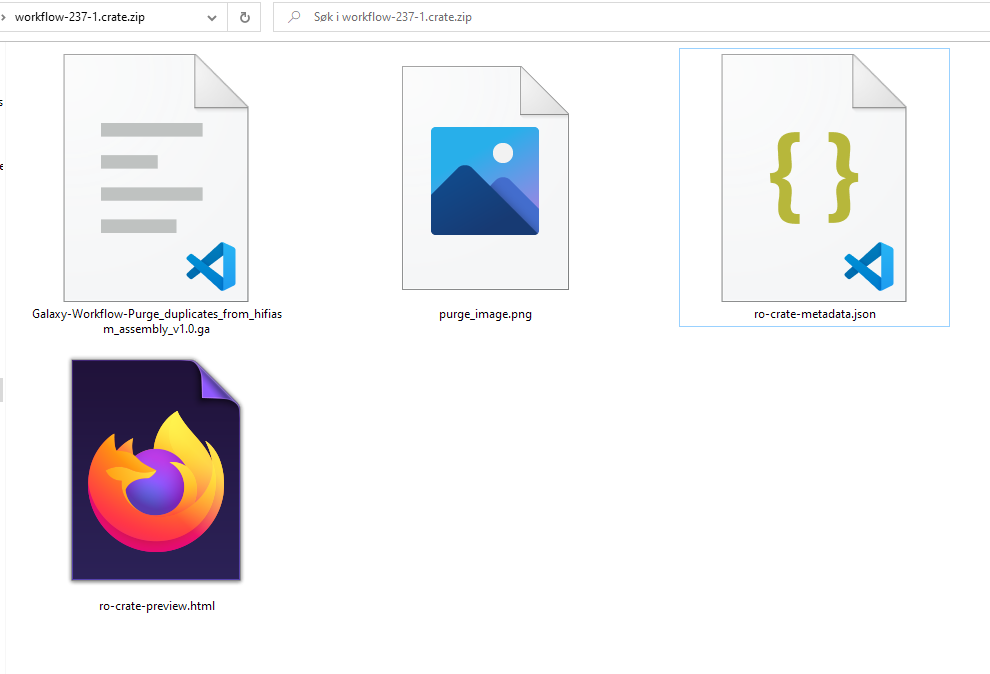Image resolution: width=990 pixels, height=674 pixels.
Task: Expand the breadcrumb chevron before workflow-237-1.crate.zip
Action: point(3,17)
